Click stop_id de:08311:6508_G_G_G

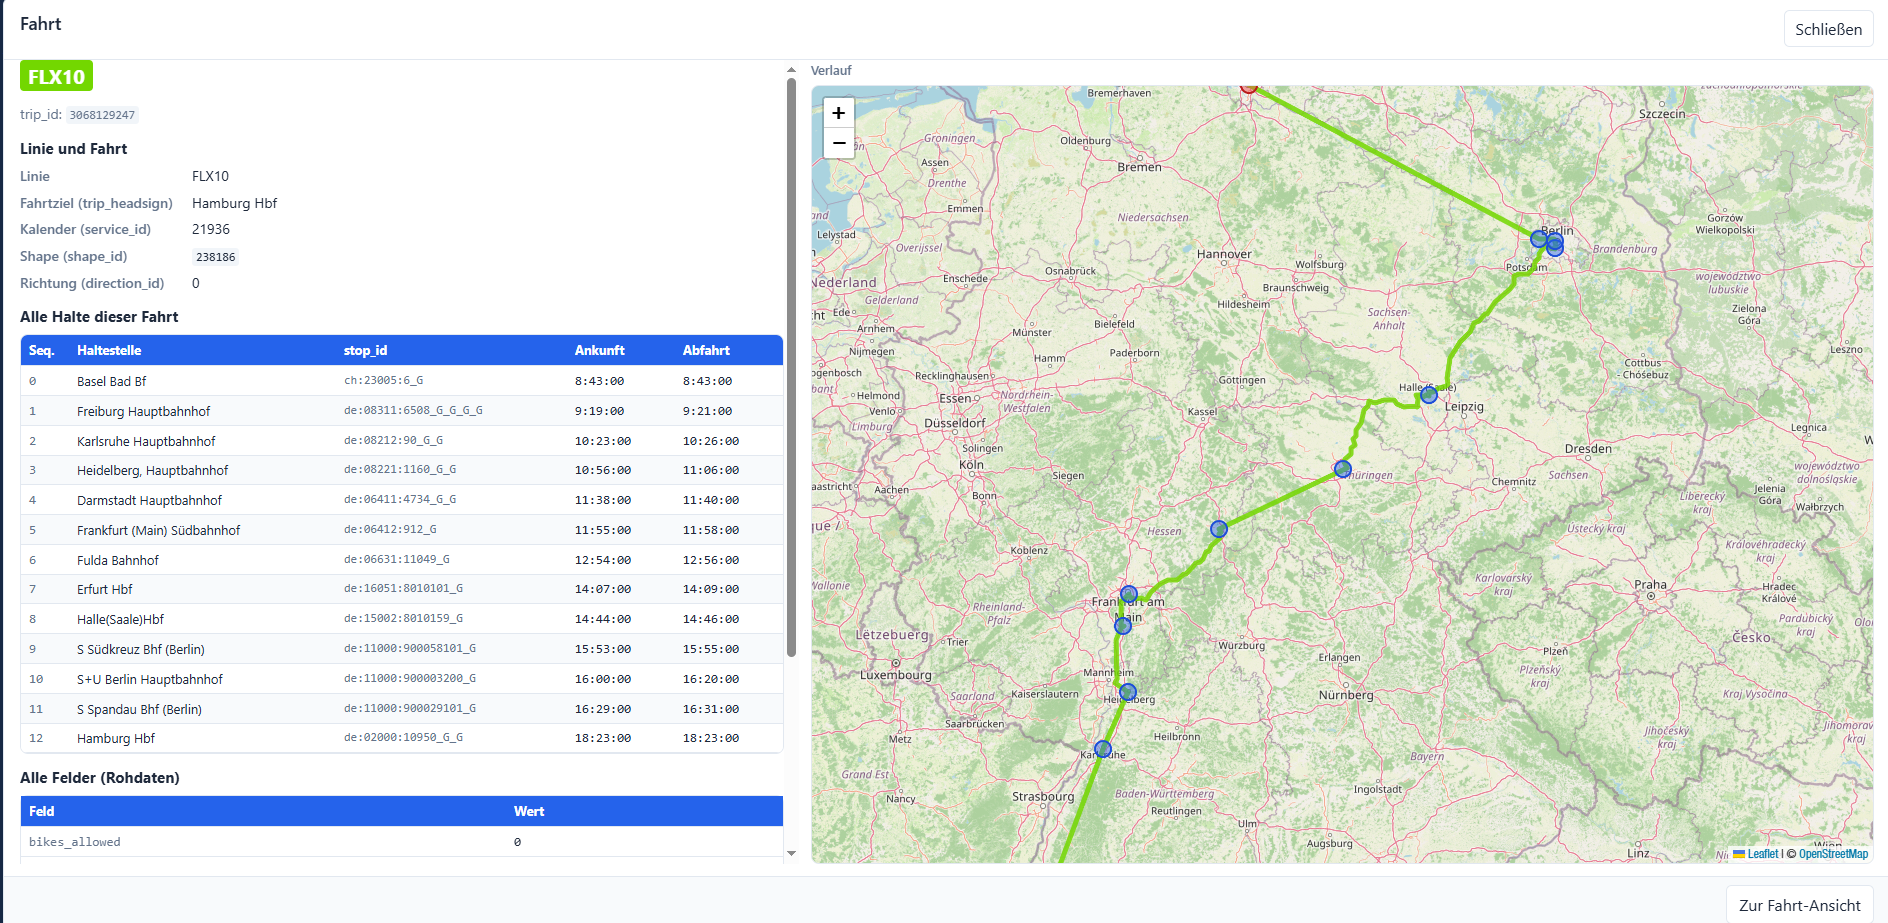point(413,411)
